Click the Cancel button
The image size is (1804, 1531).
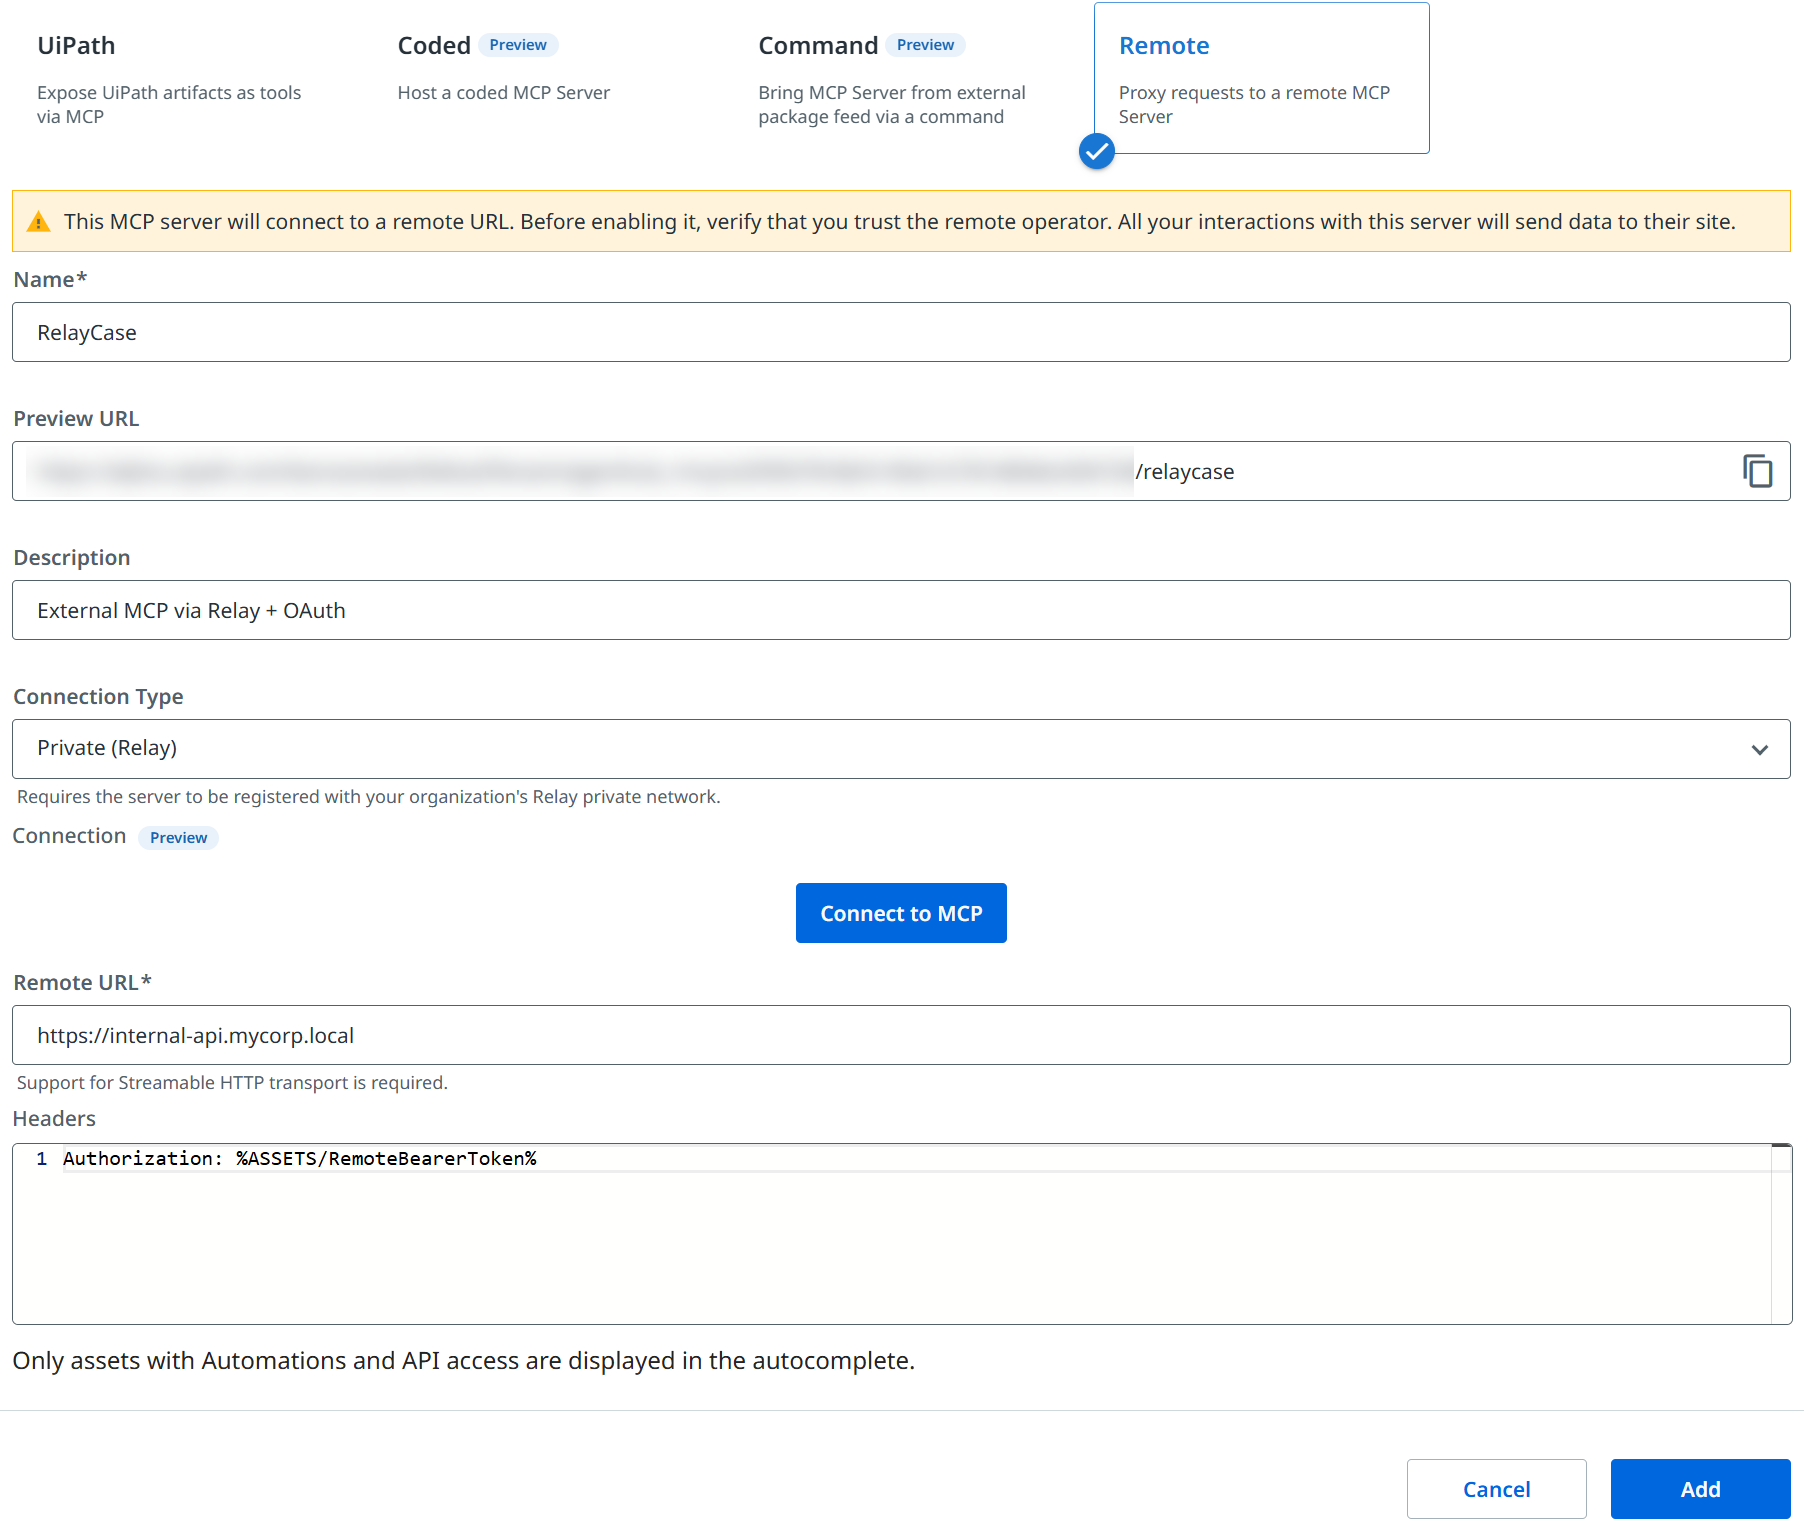pos(1496,1489)
